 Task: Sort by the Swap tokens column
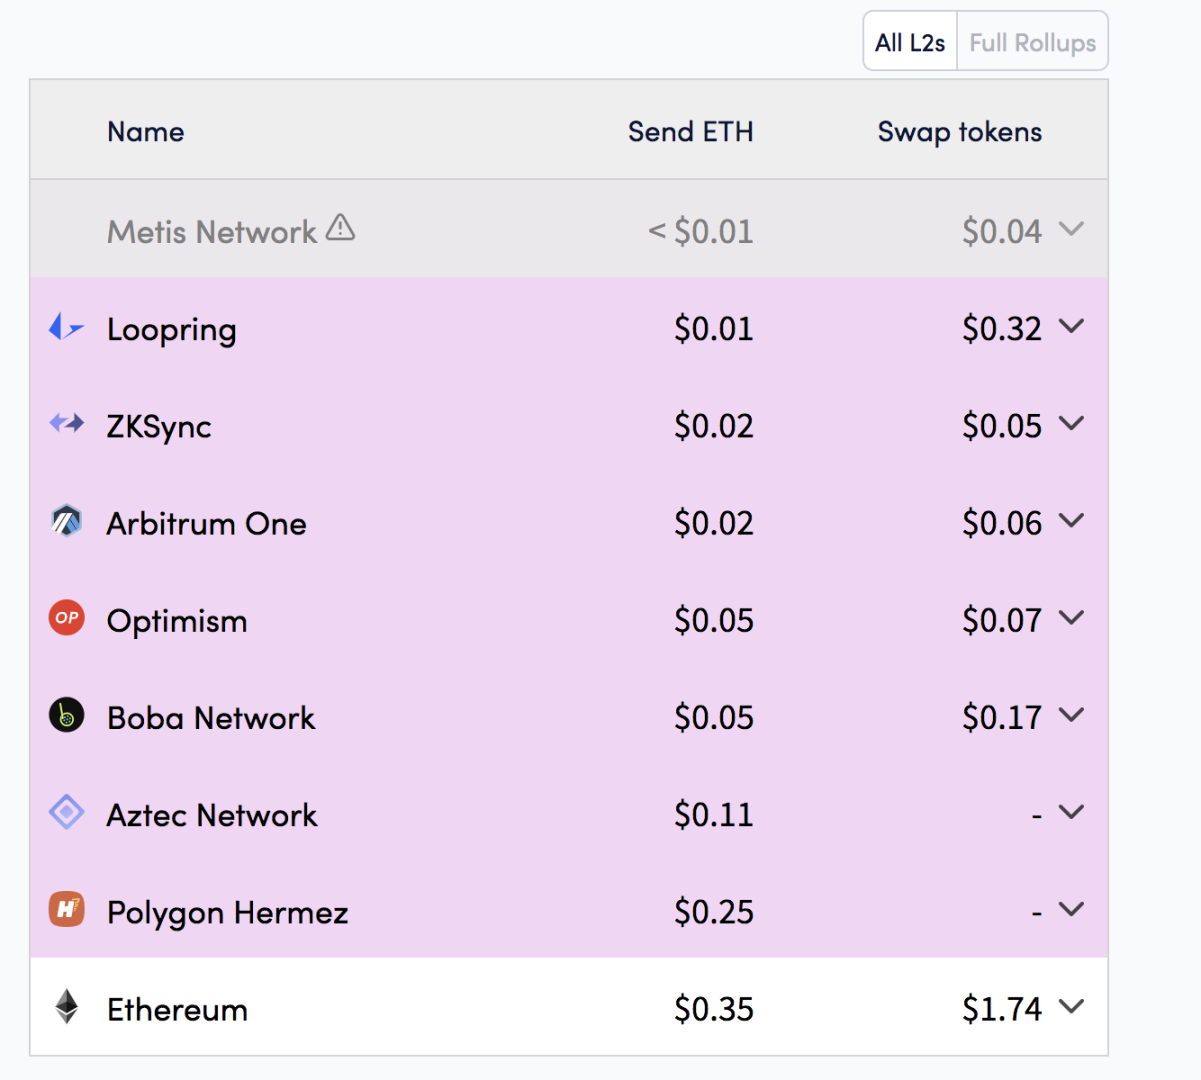[959, 132]
